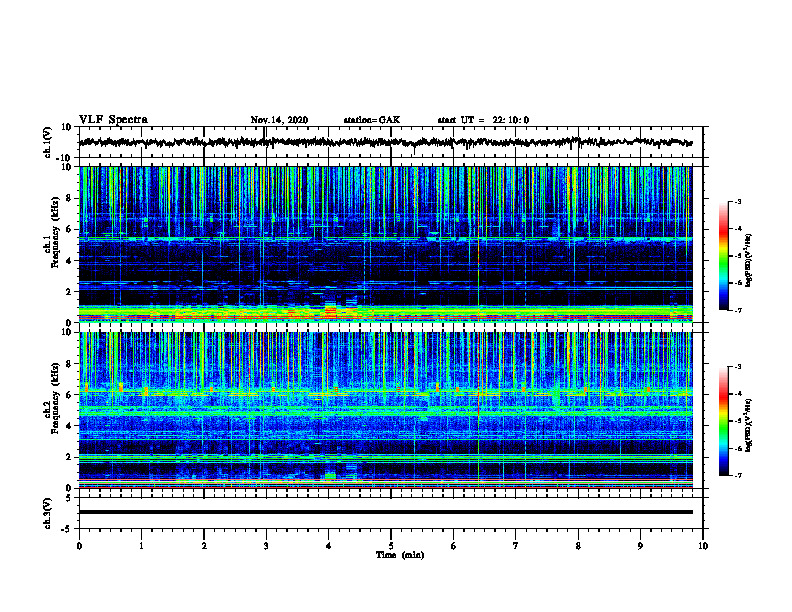Click the "4" kHz tick on ch.2 frequency axis
The width and height of the screenshot is (792, 612).
[x=69, y=426]
